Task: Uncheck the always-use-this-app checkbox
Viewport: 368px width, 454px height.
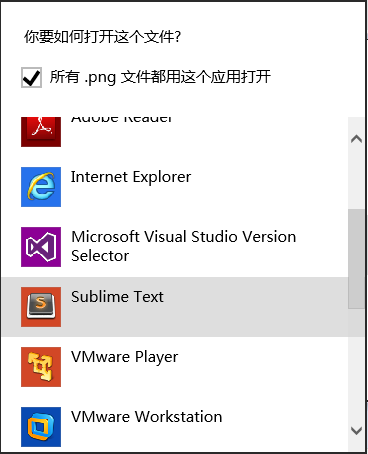Action: 31,78
